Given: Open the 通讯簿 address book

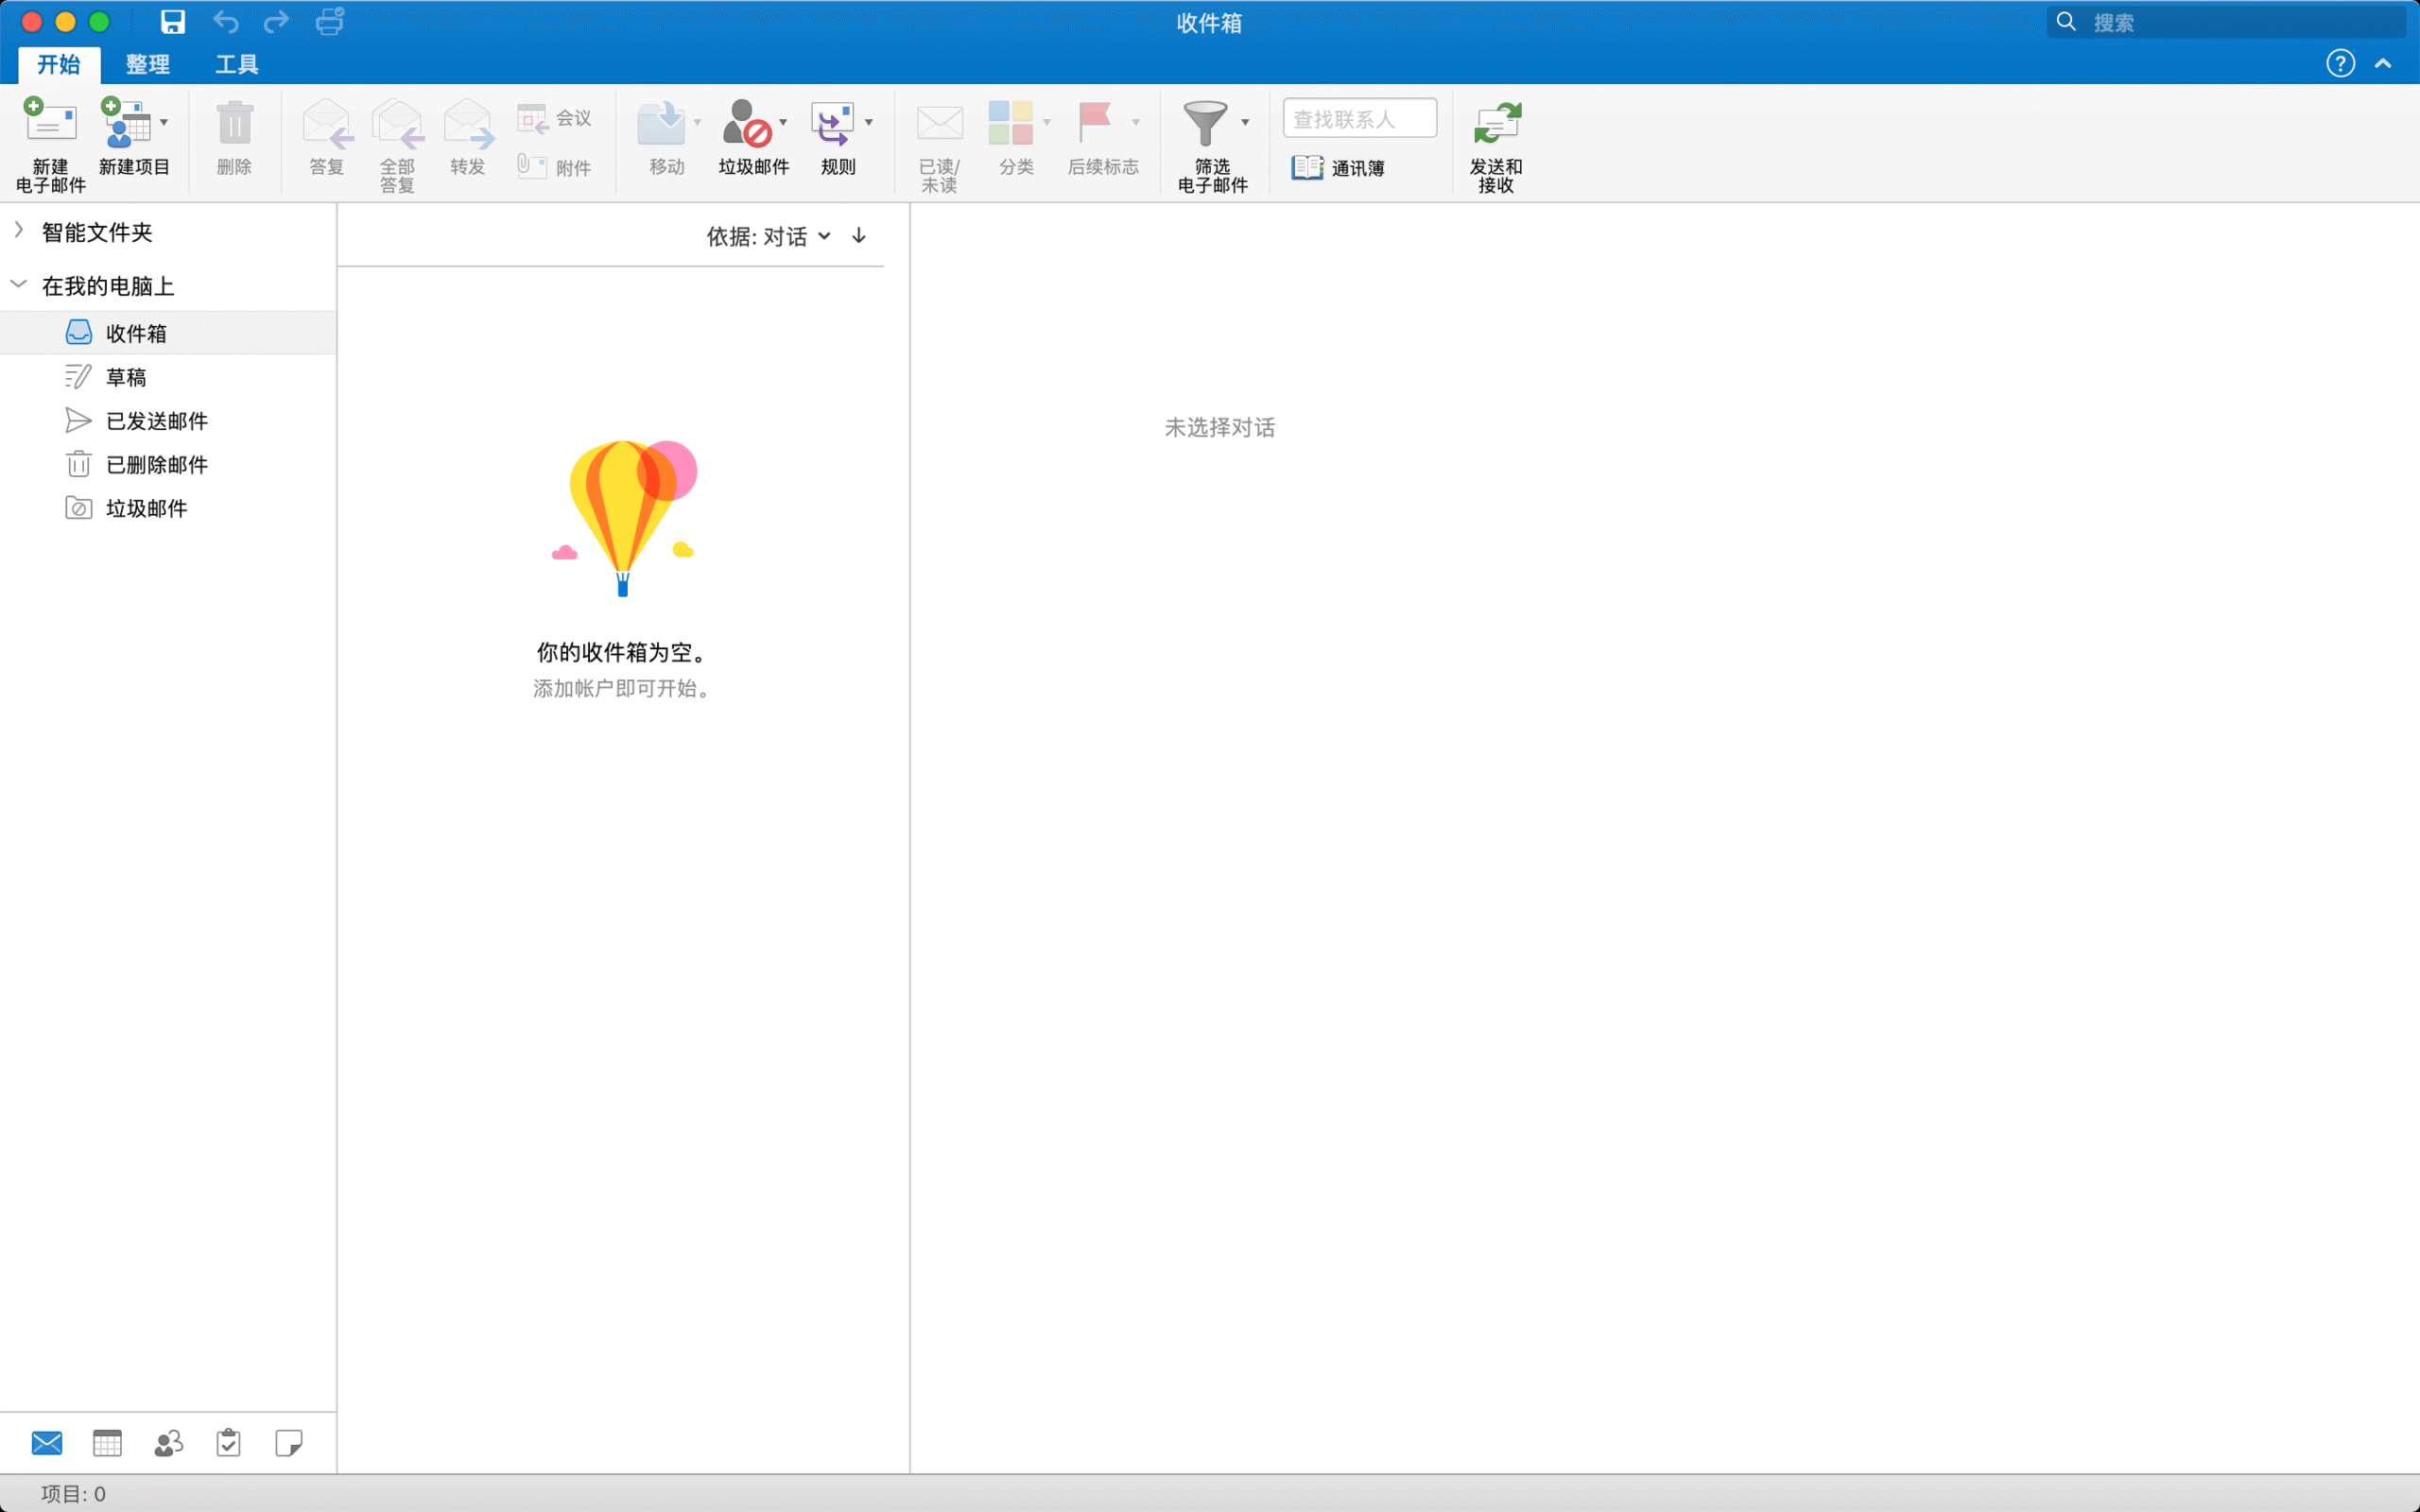Looking at the screenshot, I should [1340, 168].
